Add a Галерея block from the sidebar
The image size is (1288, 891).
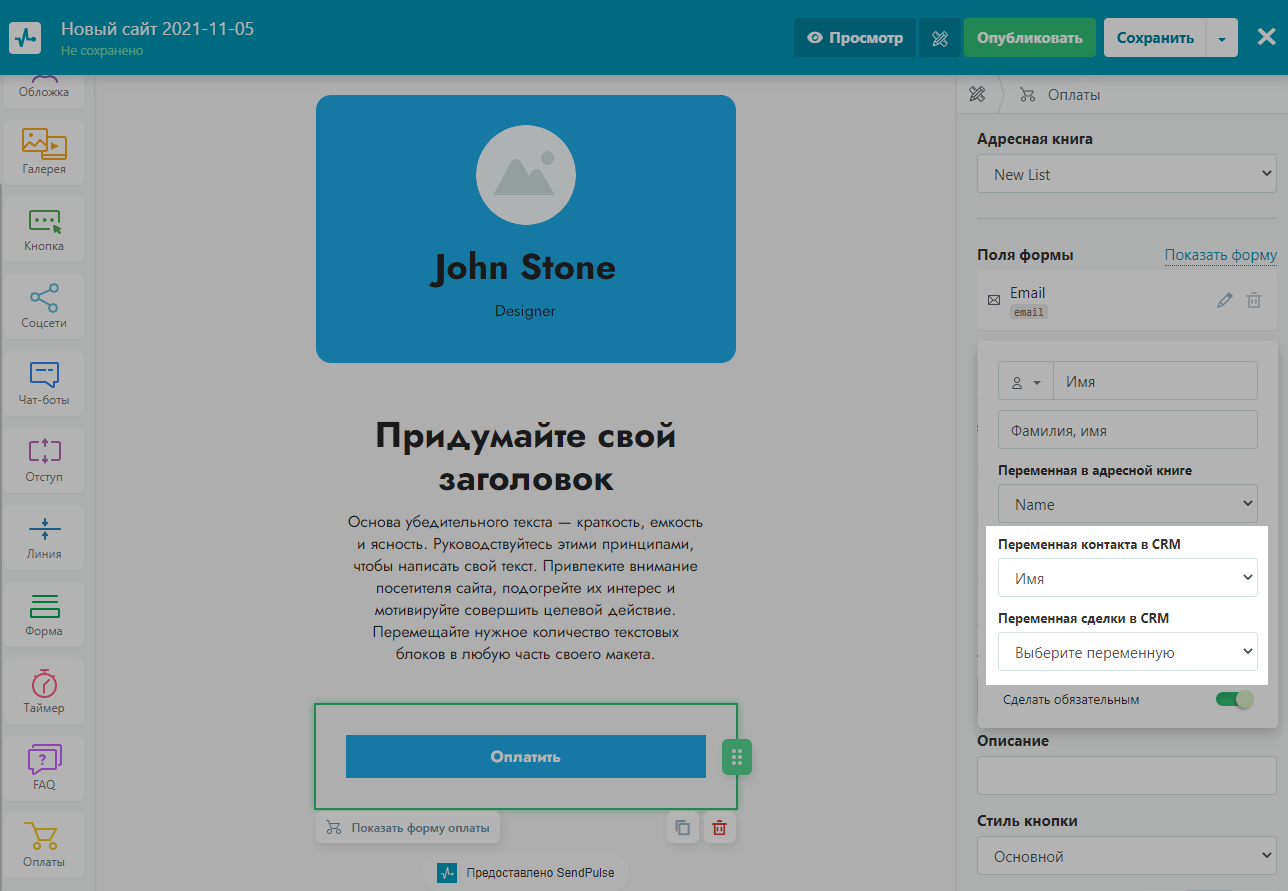pos(44,152)
